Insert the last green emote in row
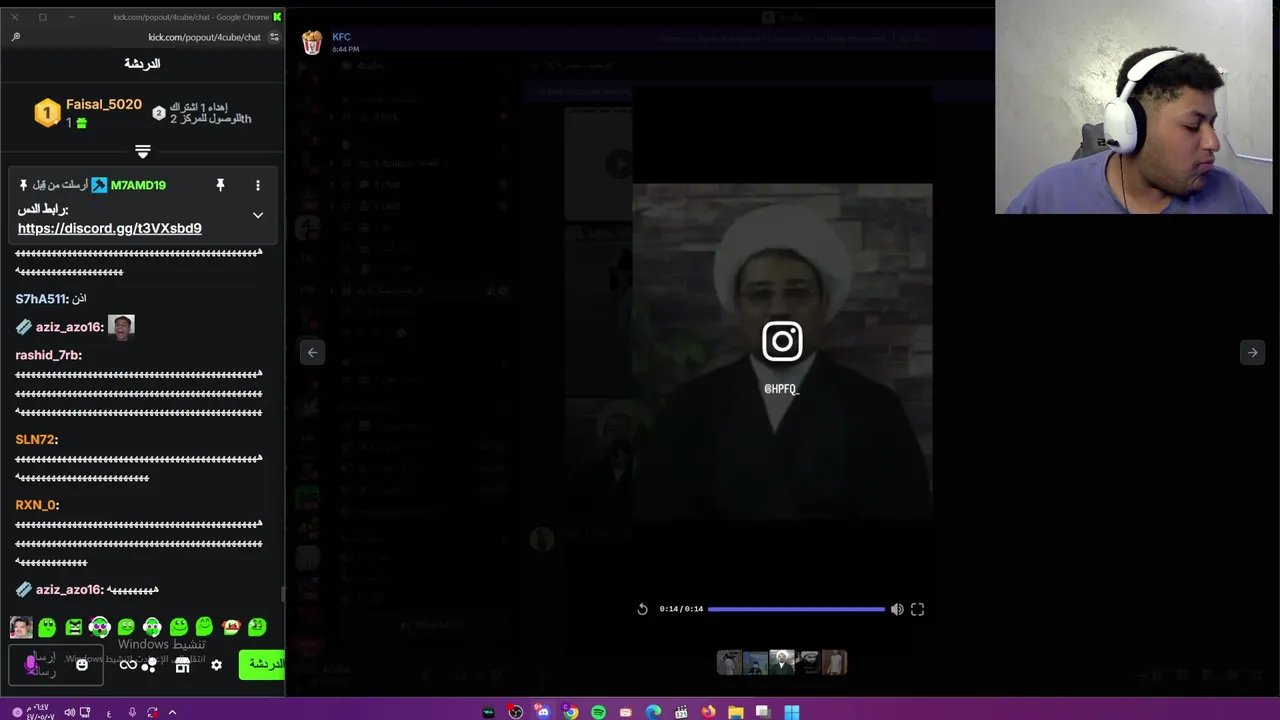Screen dimensions: 1280x720 click(x=257, y=627)
